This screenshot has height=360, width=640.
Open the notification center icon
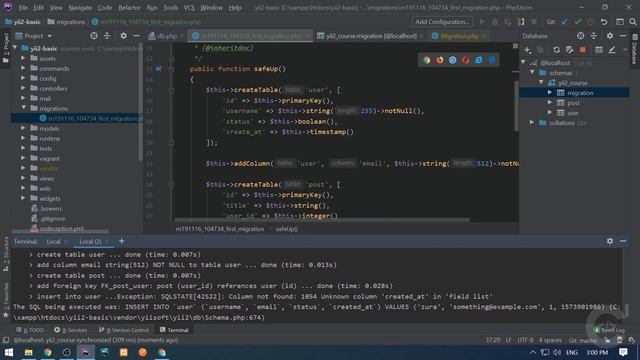(x=623, y=352)
